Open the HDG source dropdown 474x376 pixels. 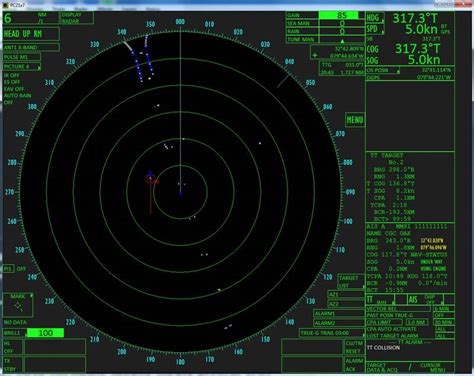coord(375,18)
